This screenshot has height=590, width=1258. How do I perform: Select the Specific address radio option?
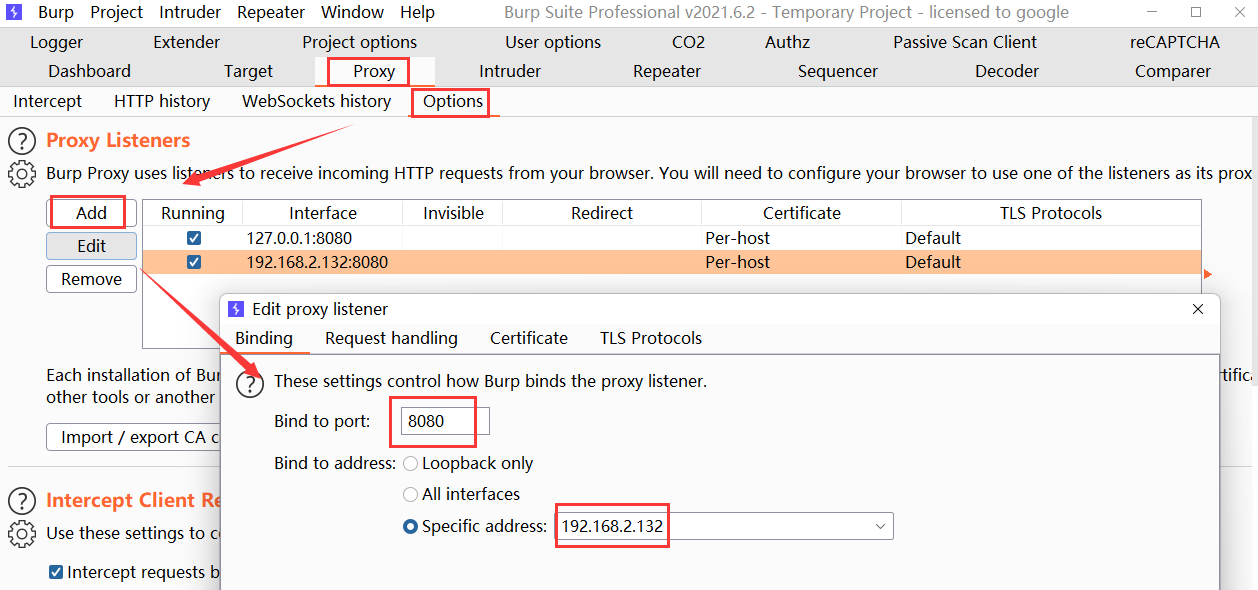410,526
